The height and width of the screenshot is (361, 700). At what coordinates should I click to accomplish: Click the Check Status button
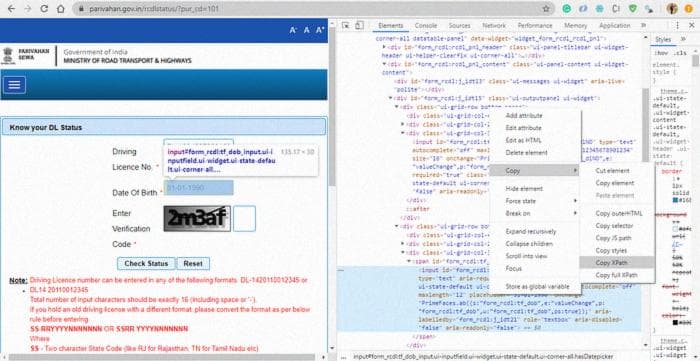point(146,263)
